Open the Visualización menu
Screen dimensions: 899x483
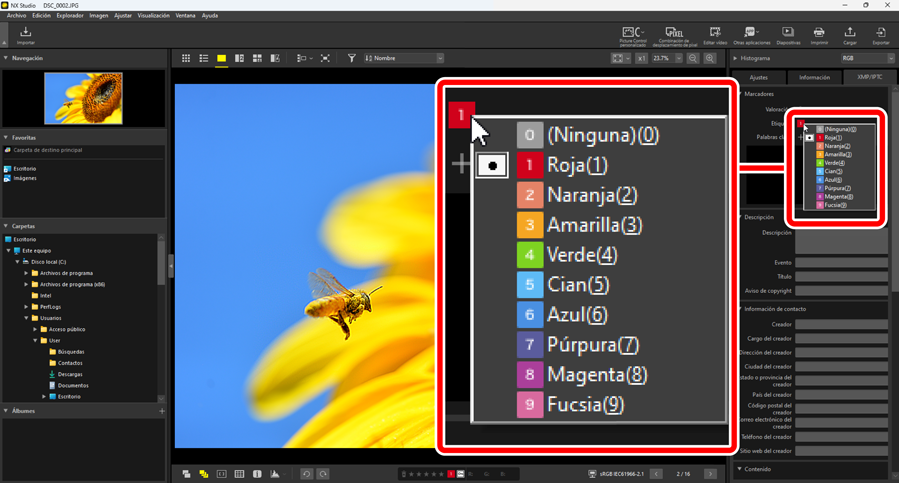click(x=153, y=16)
